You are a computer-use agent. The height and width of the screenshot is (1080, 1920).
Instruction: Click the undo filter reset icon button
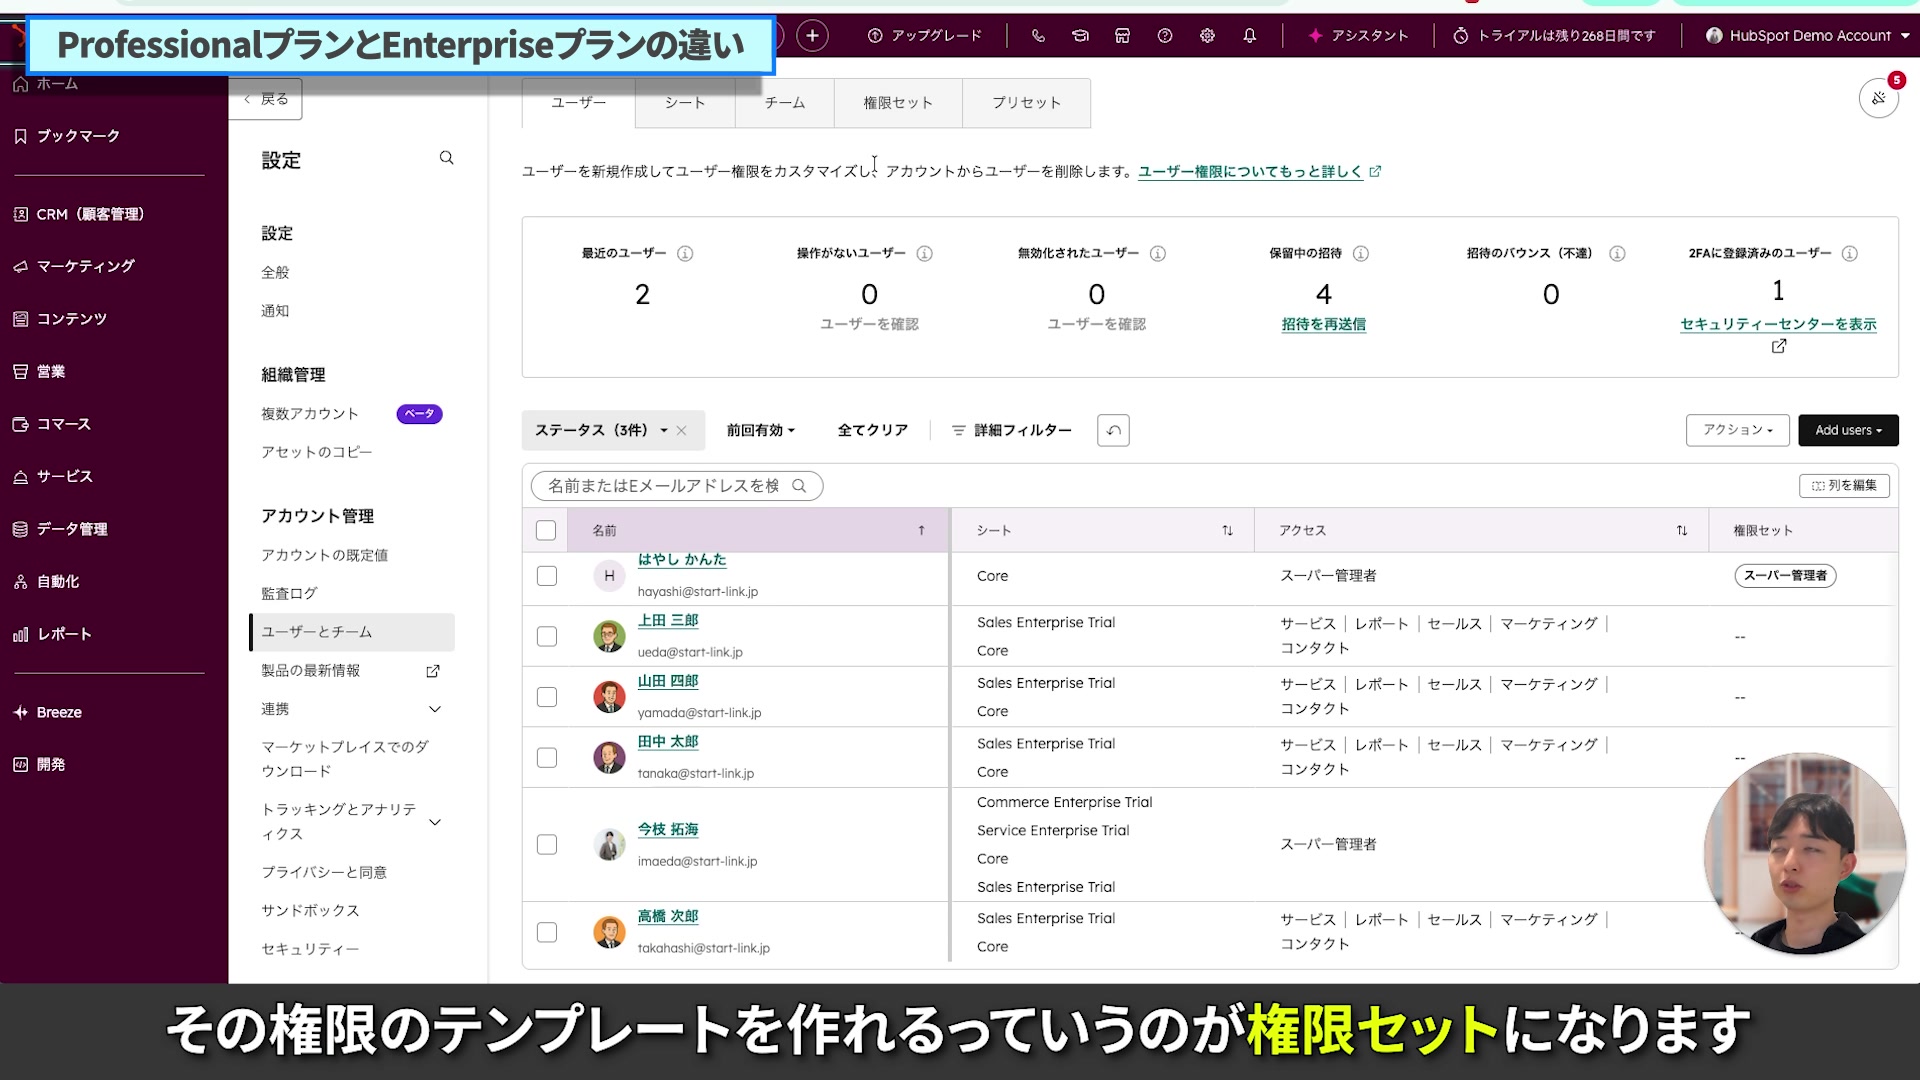tap(1113, 430)
